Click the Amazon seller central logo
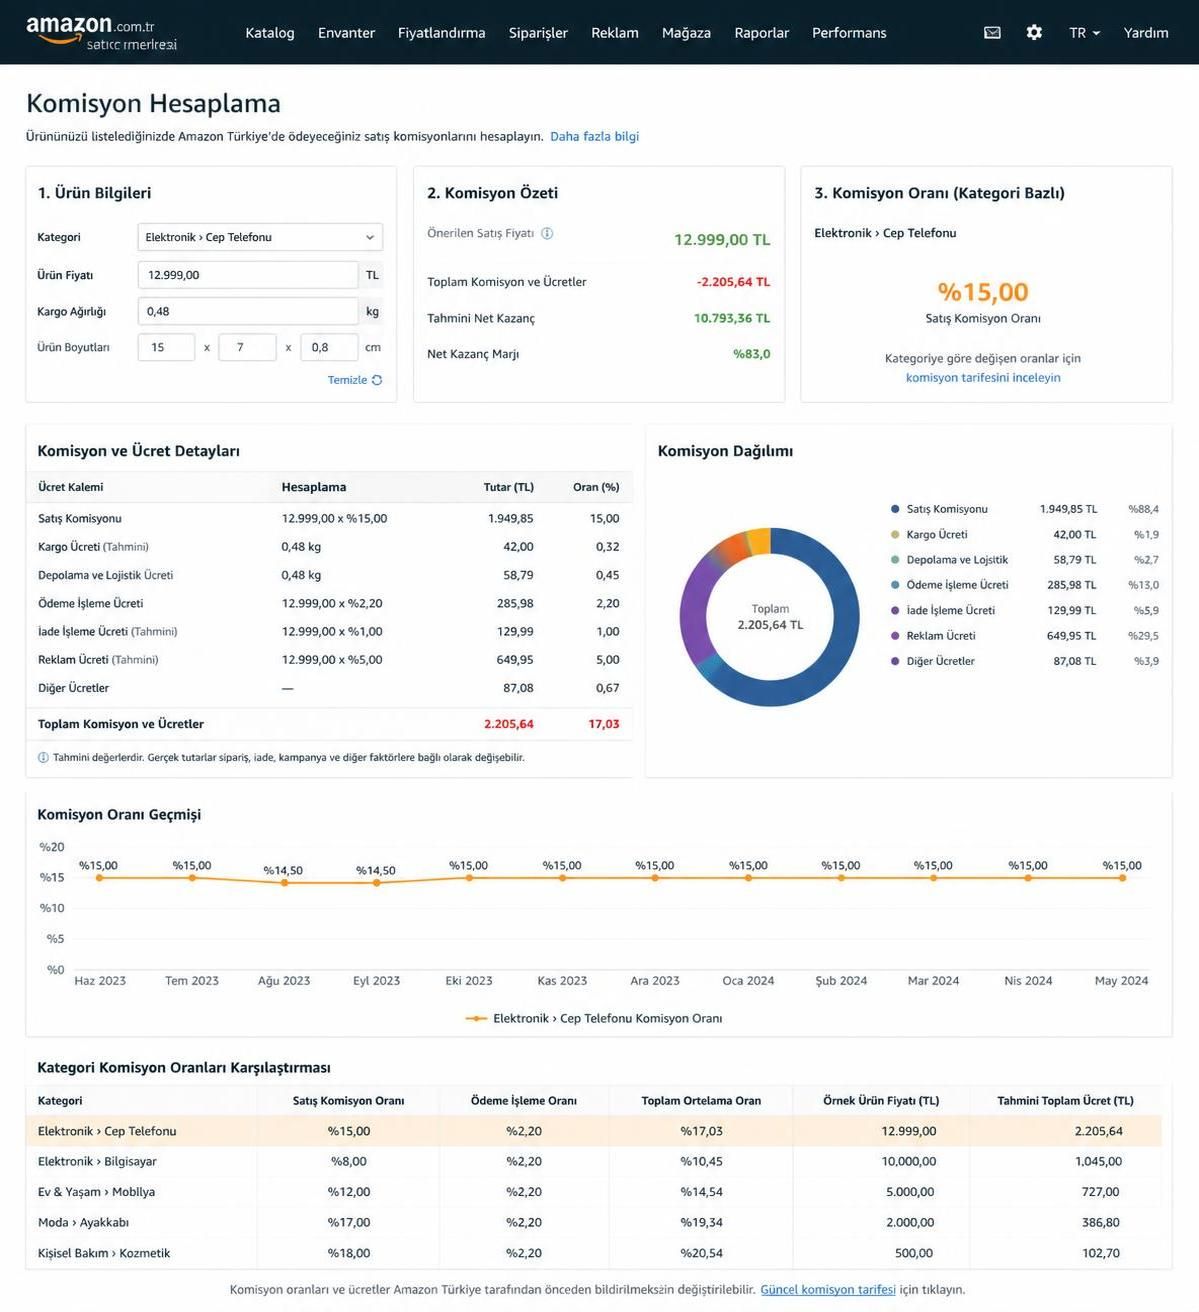This screenshot has width=1199, height=1312. pos(101,33)
